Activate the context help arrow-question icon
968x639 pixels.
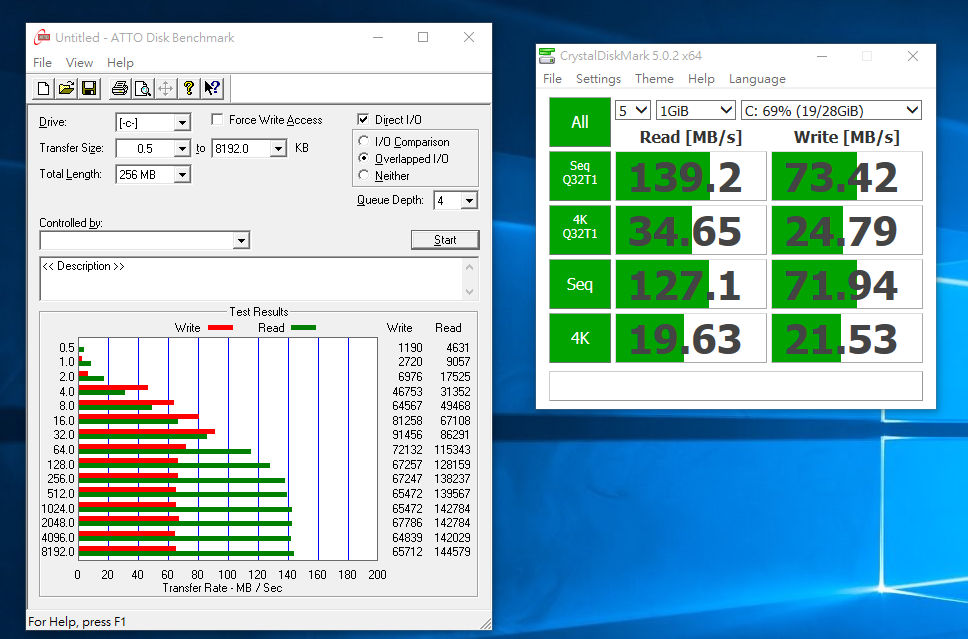coord(212,89)
